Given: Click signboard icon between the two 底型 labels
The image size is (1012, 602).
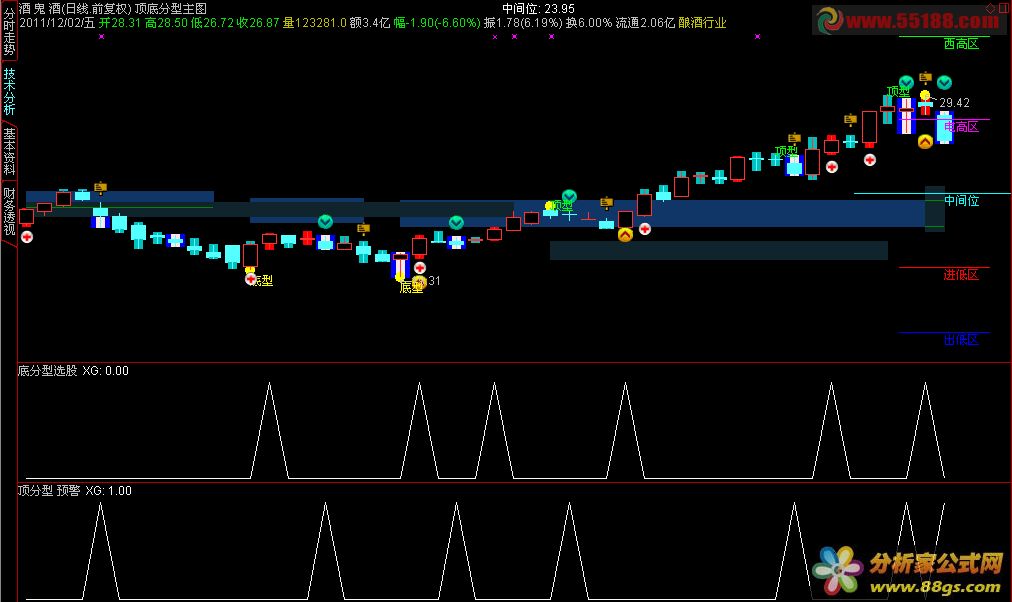Looking at the screenshot, I should pyautogui.click(x=363, y=228).
